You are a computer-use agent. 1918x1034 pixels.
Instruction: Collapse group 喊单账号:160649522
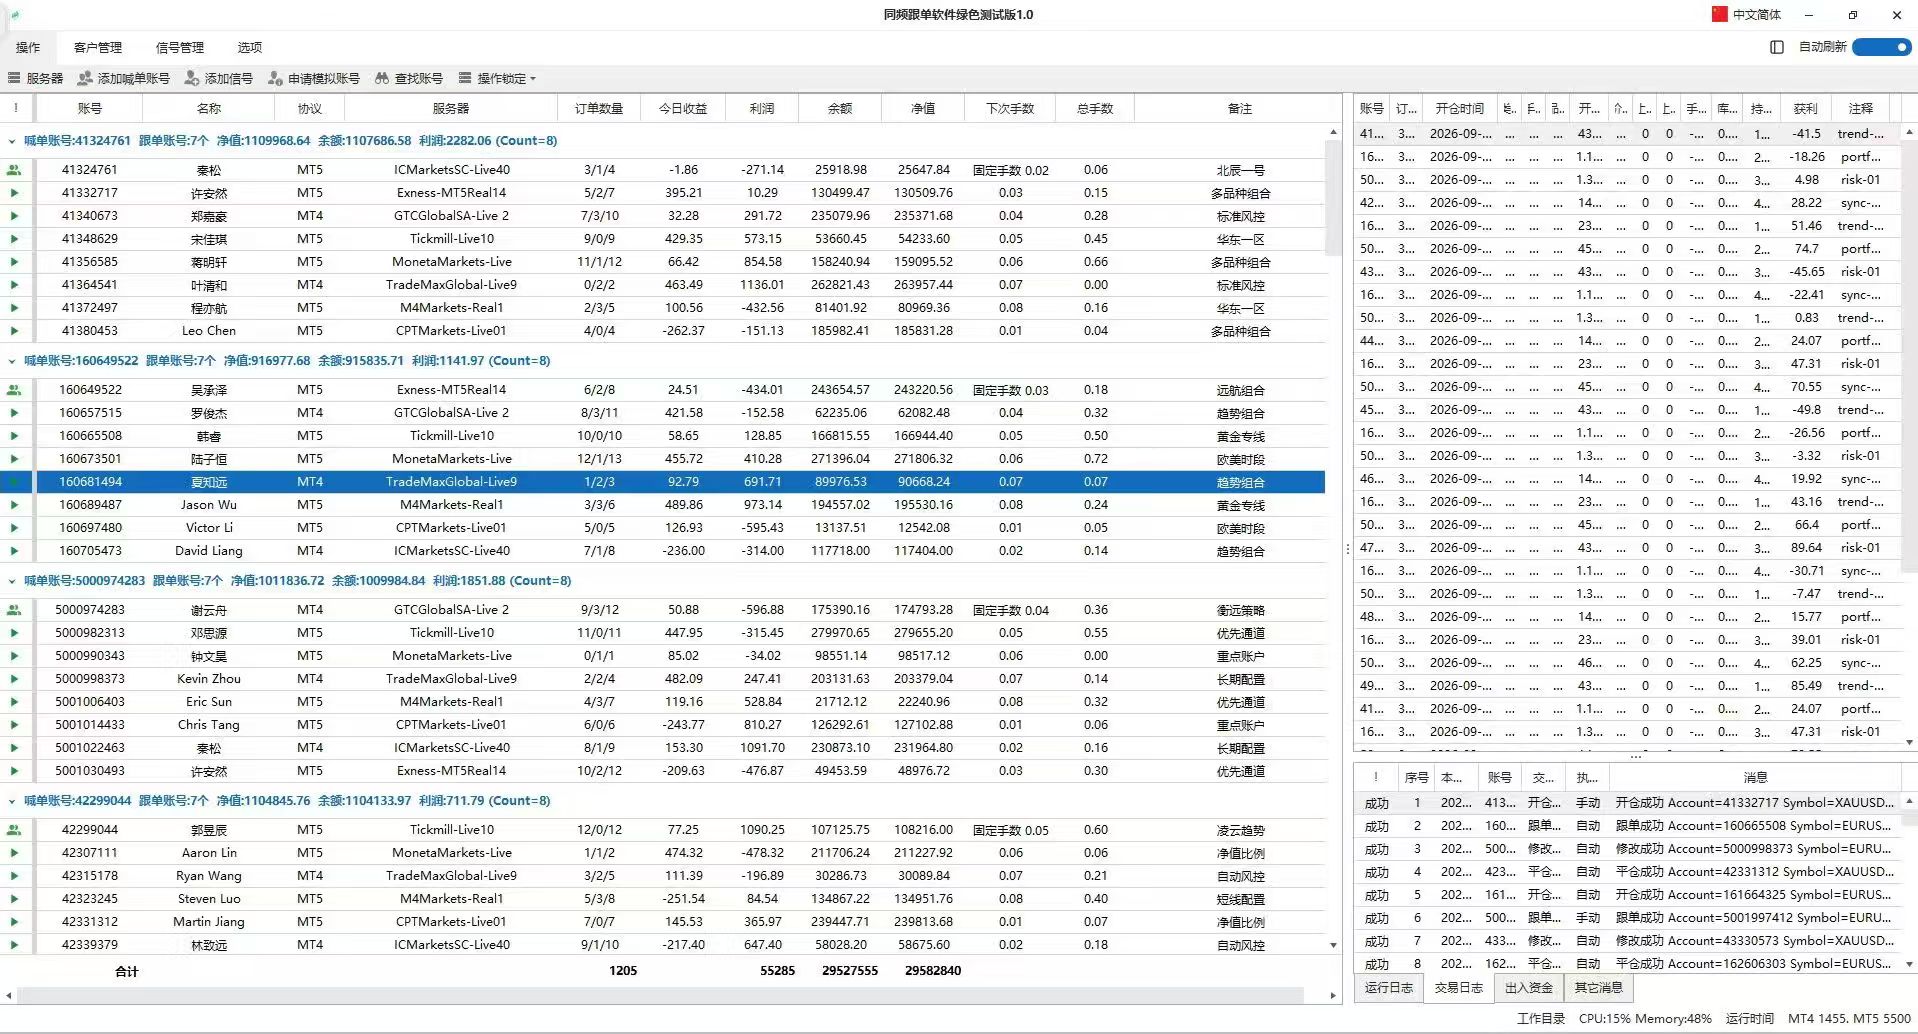[x=12, y=361]
